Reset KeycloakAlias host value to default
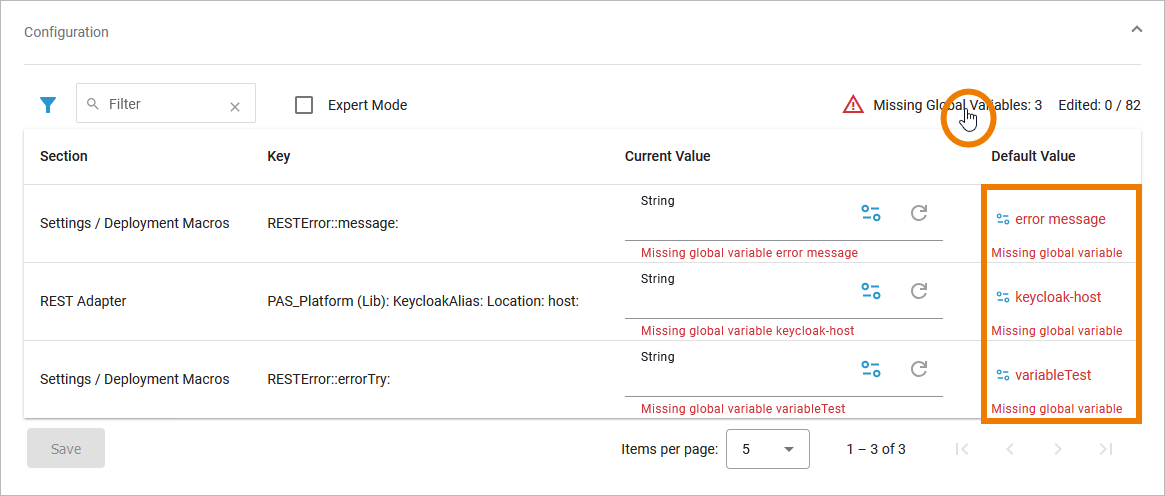The image size is (1165, 496). [918, 291]
